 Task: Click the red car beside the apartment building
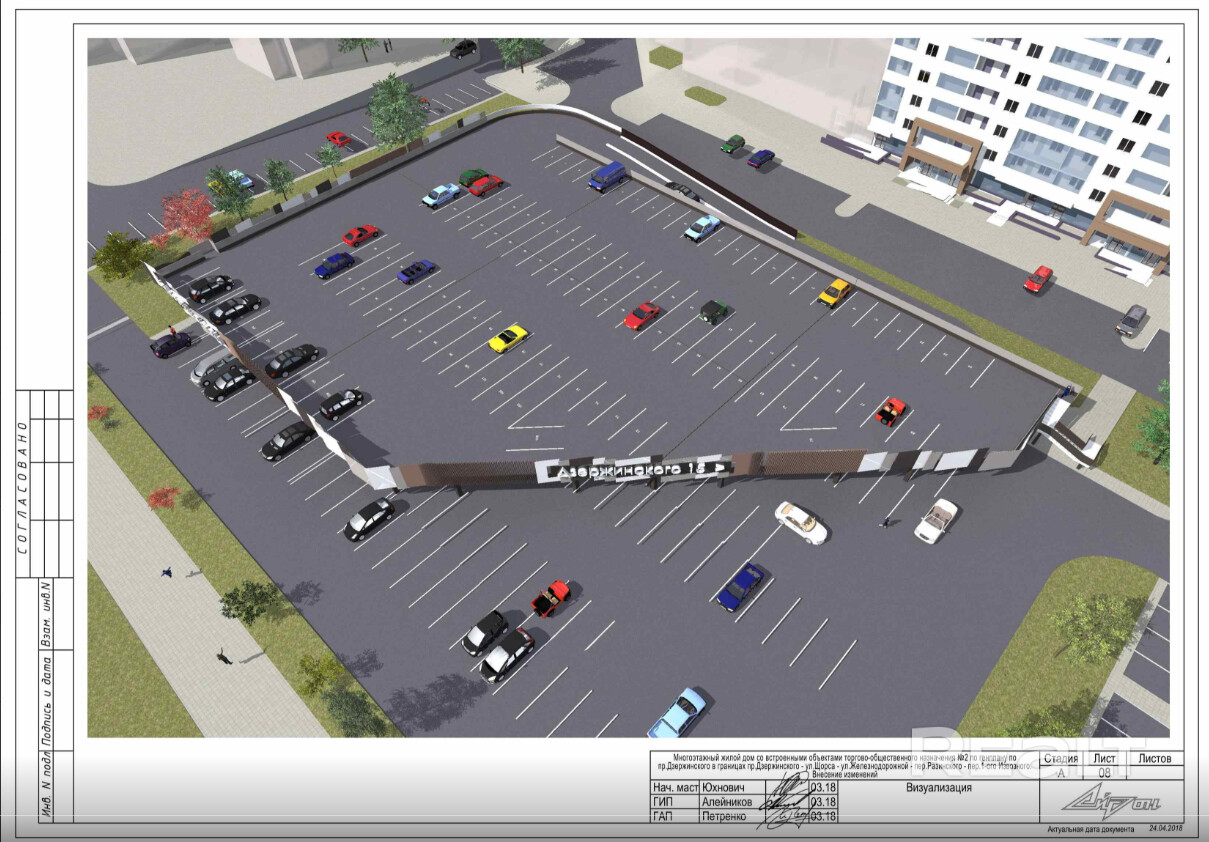pyautogui.click(x=1039, y=278)
